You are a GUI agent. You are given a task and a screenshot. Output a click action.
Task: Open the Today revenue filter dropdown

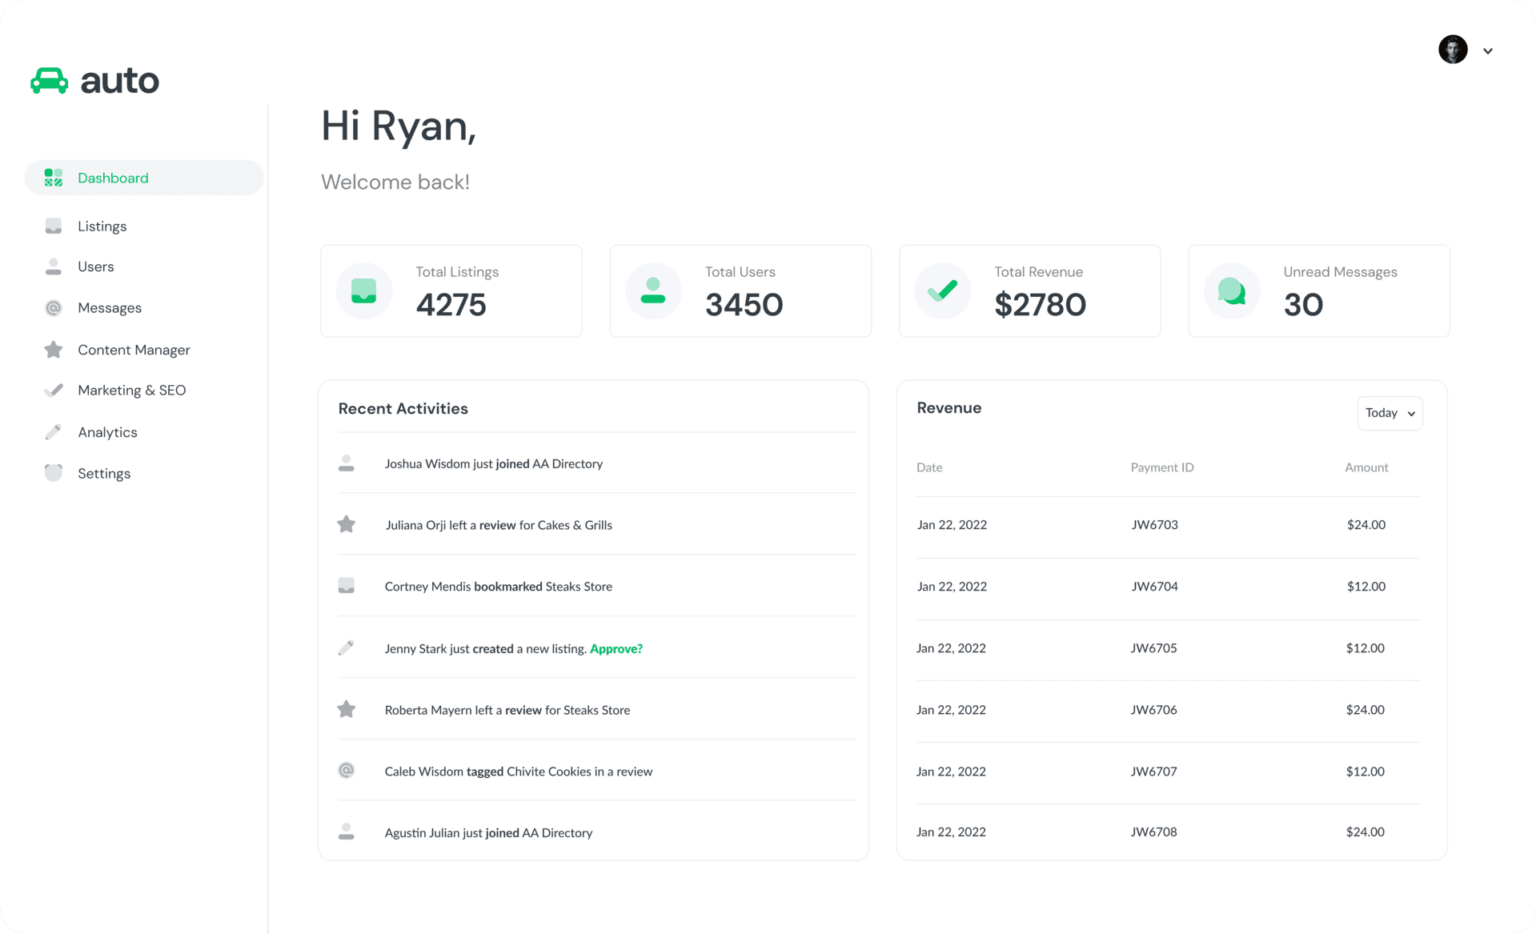1389,413
